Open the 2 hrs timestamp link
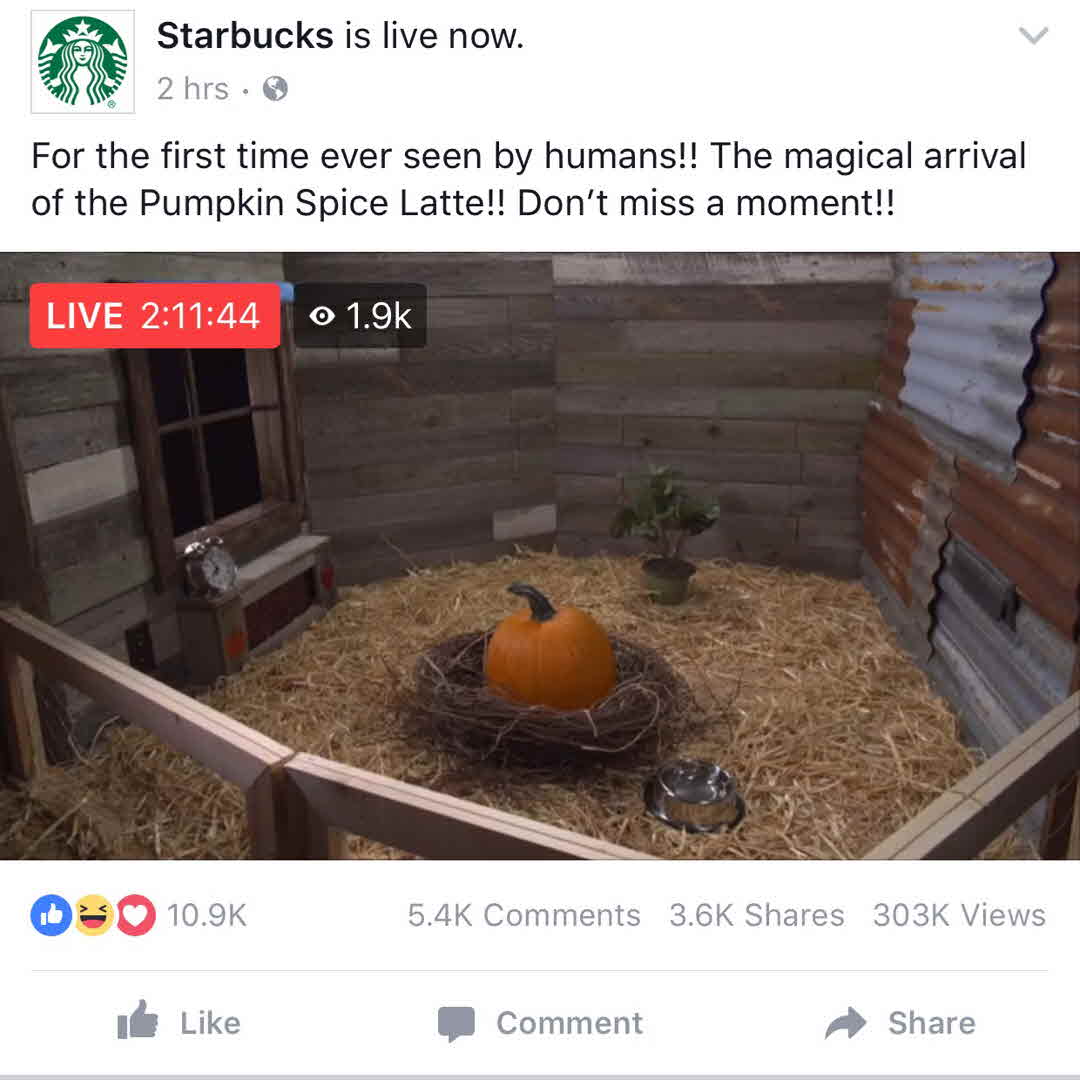Viewport: 1080px width, 1080px height. pos(193,89)
